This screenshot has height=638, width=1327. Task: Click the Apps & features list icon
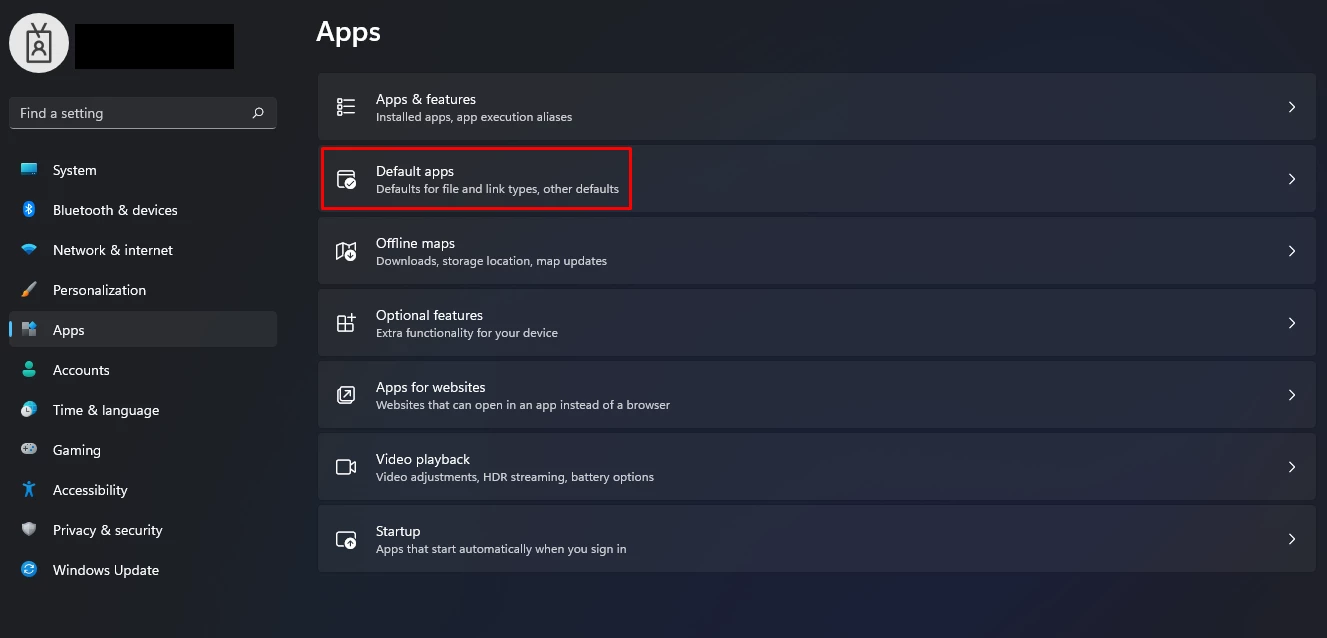(346, 107)
